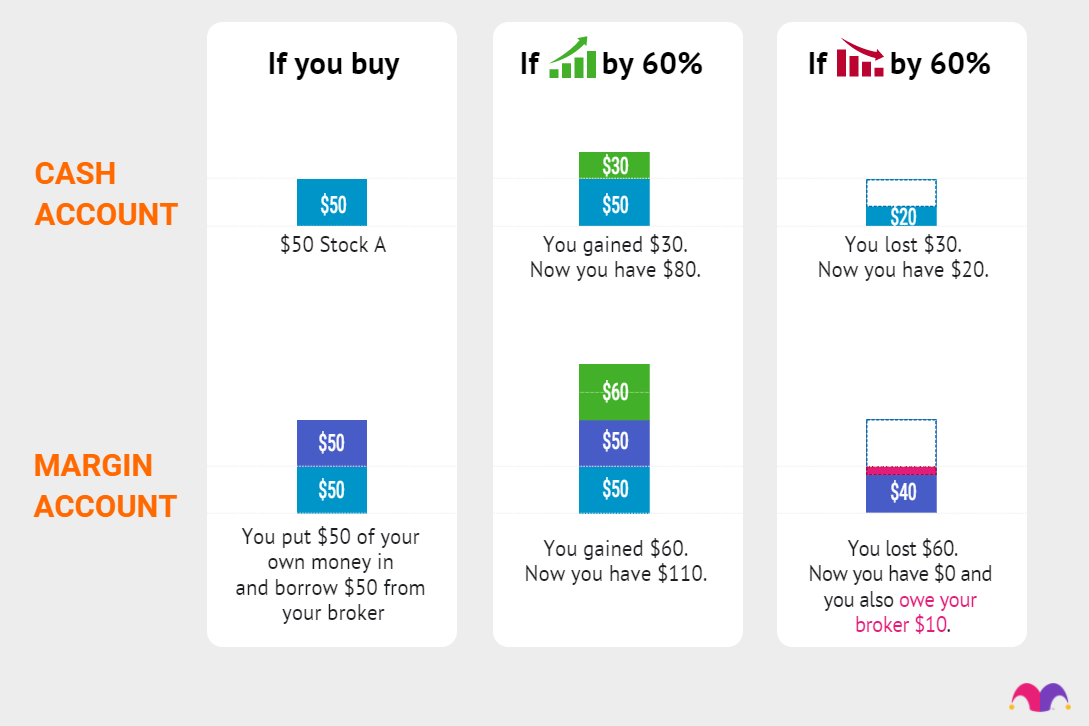The image size is (1089, 726).
Task: Click 'You gained $60' text
Action: pos(615,548)
